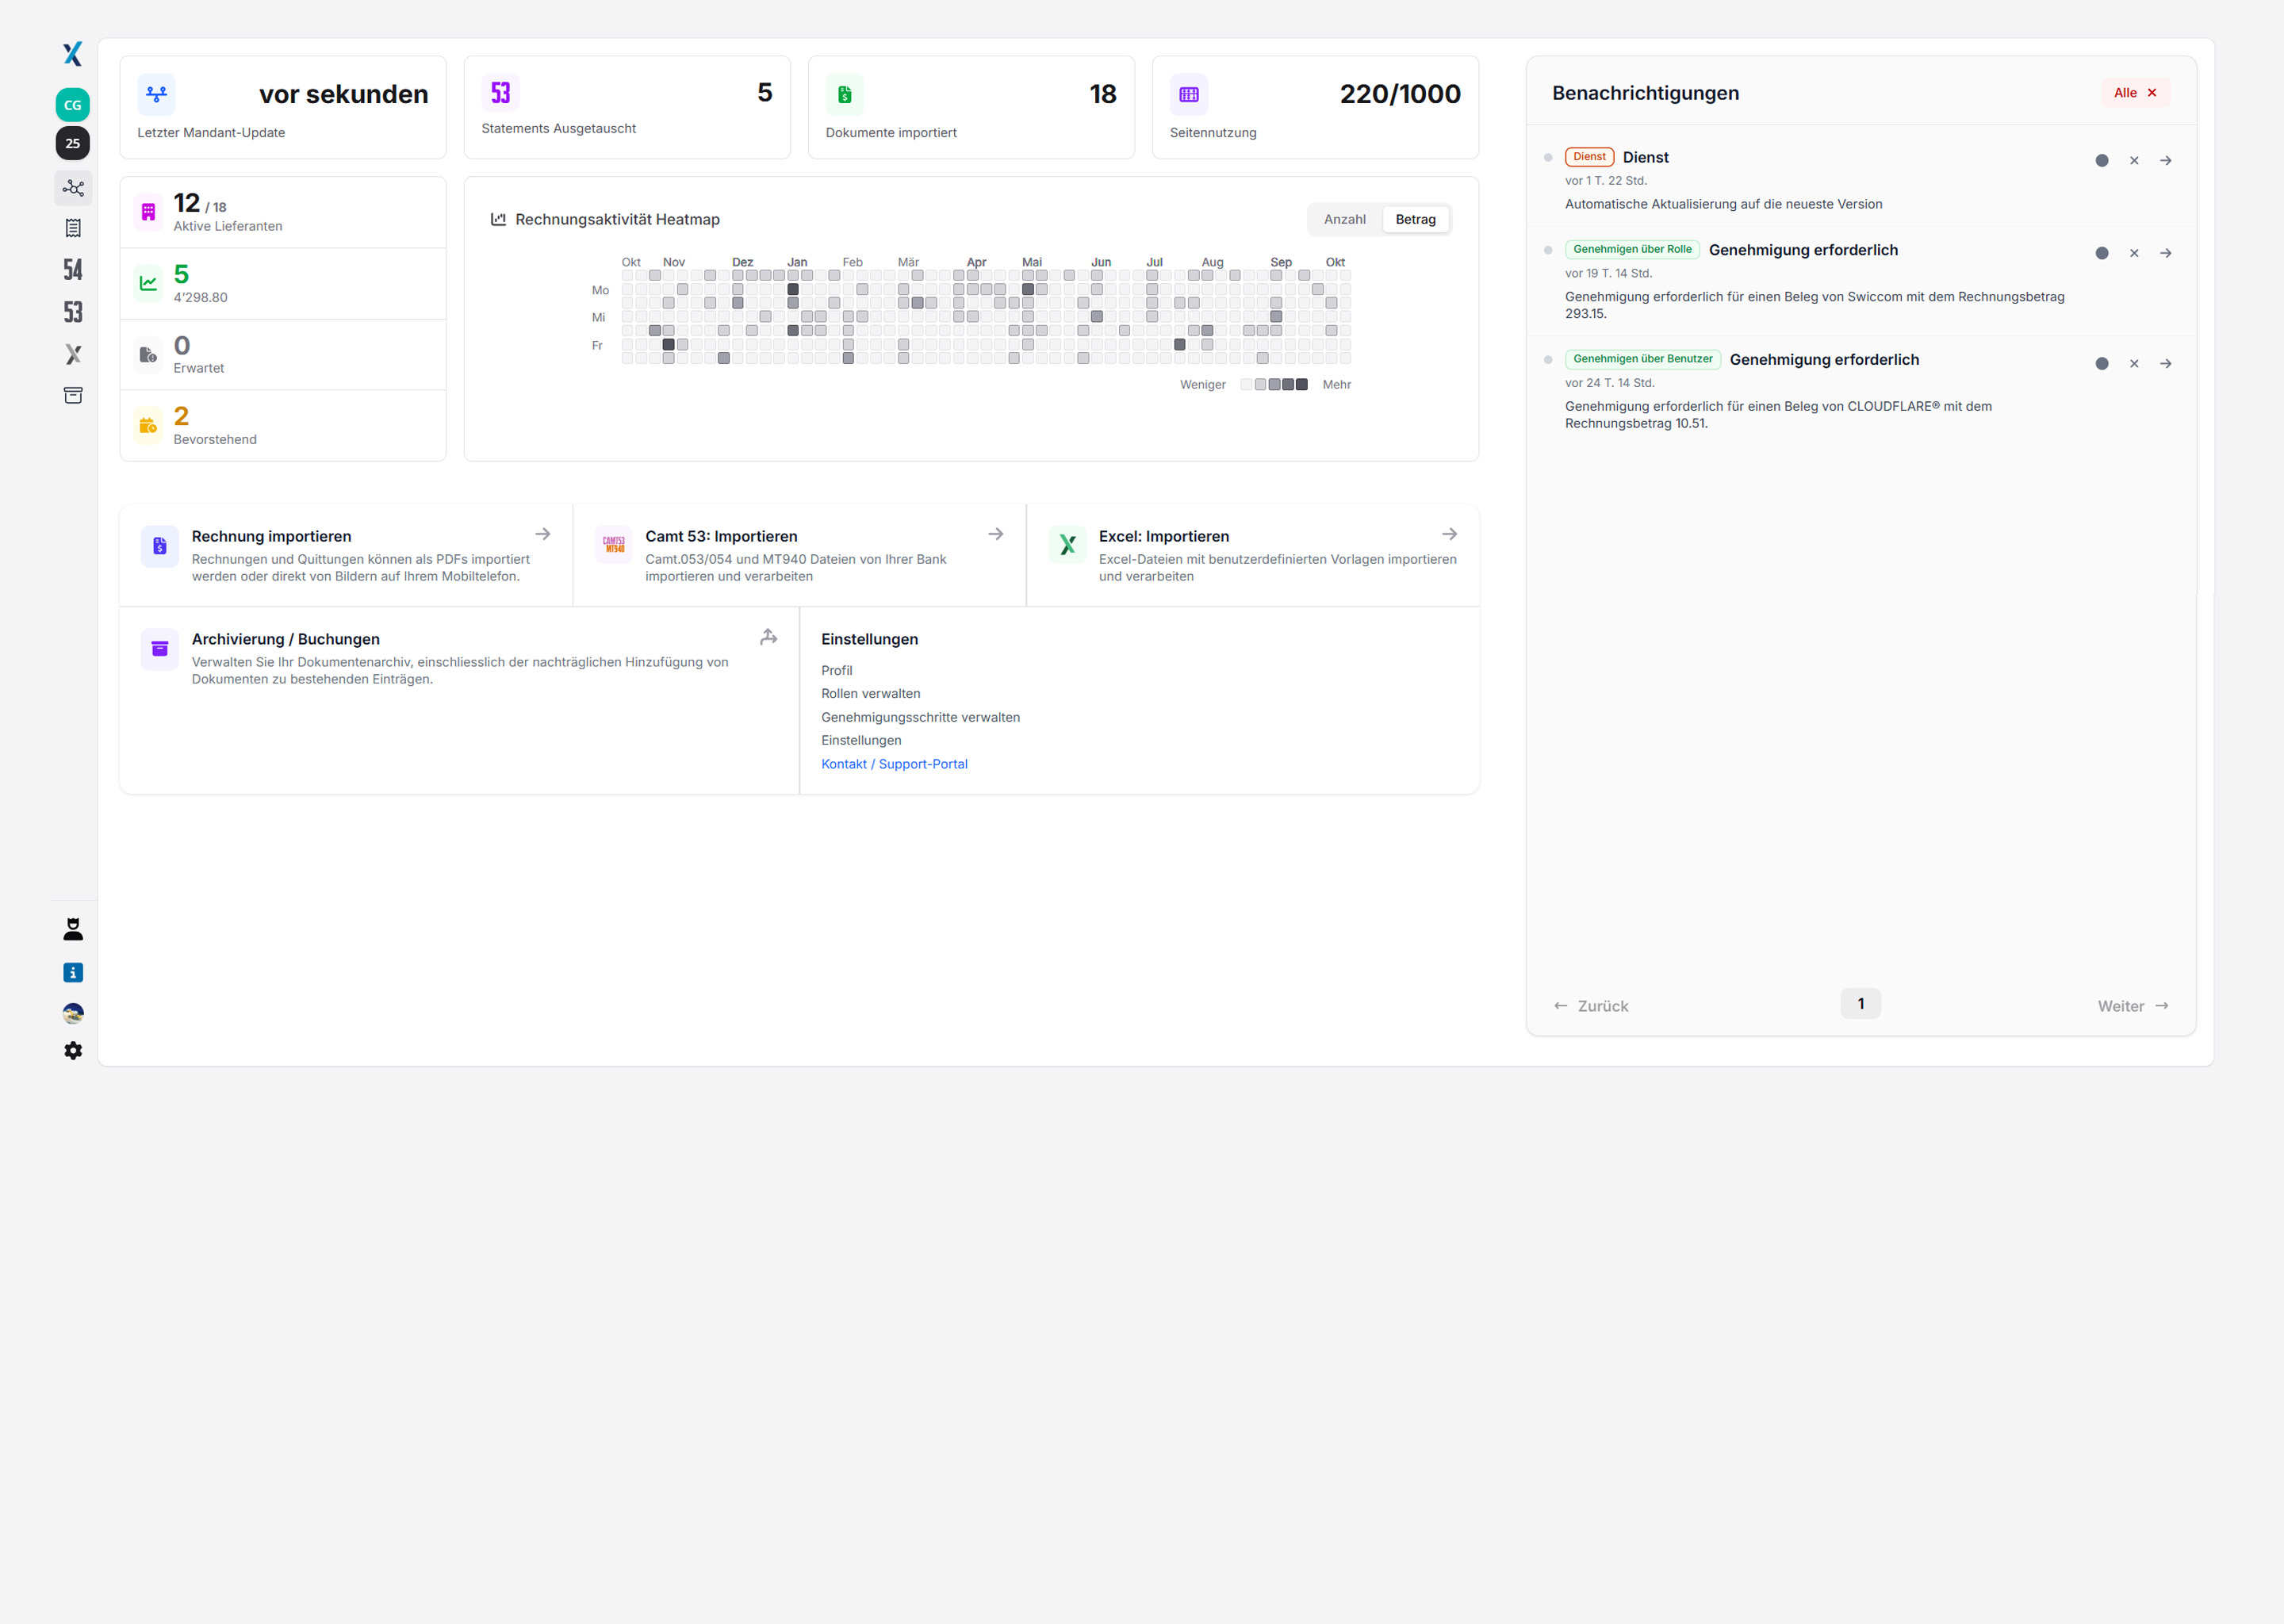The width and height of the screenshot is (2284, 1624).
Task: Open the network graph sidebar icon
Action: click(x=73, y=188)
